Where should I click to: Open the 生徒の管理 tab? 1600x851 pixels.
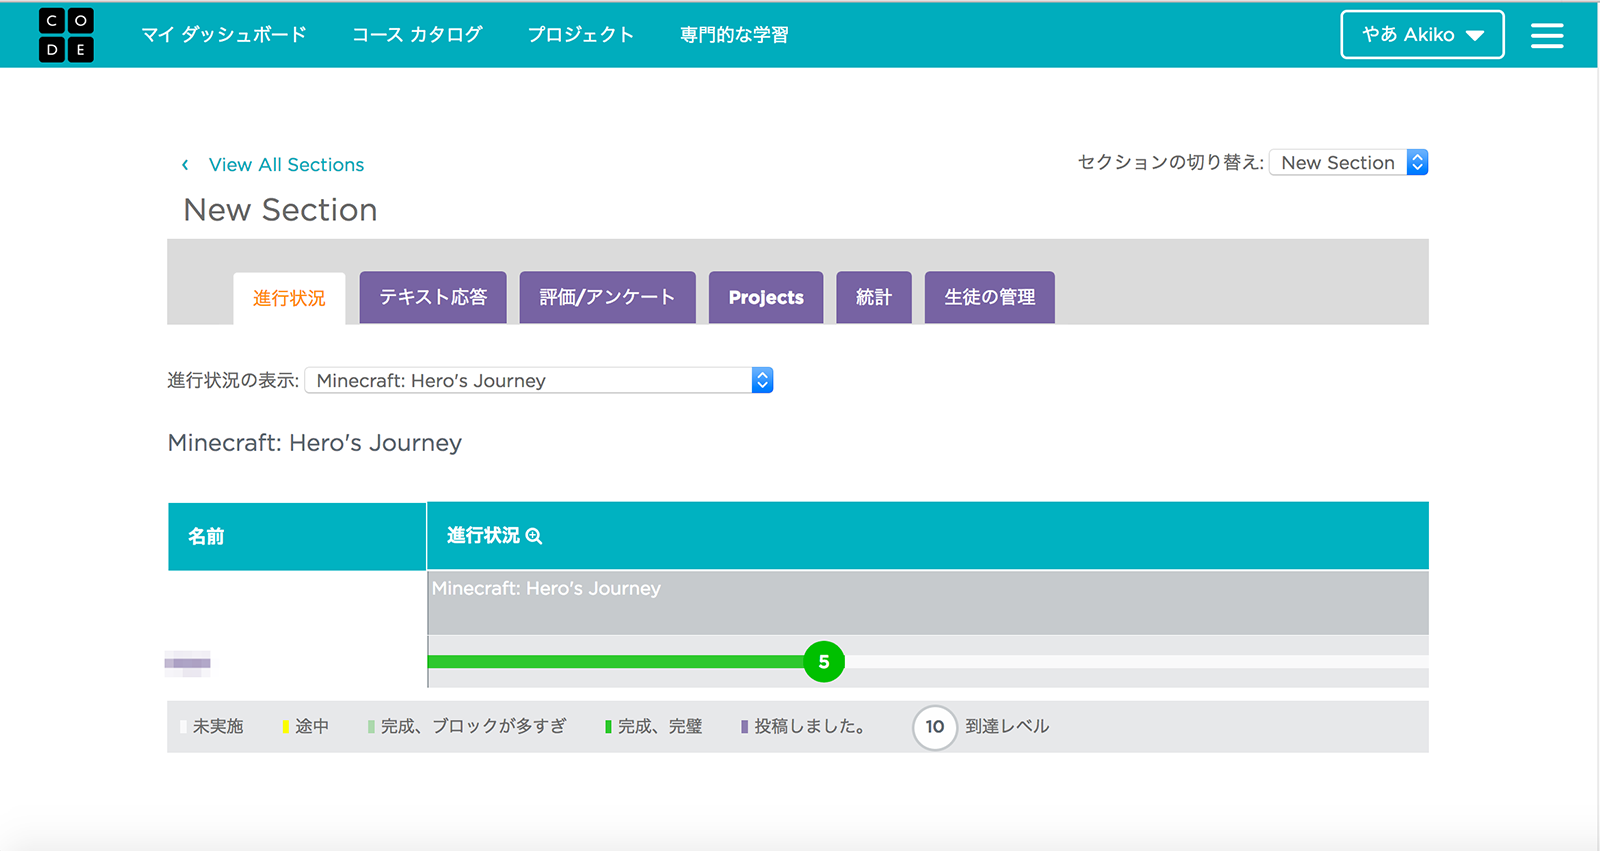(990, 297)
